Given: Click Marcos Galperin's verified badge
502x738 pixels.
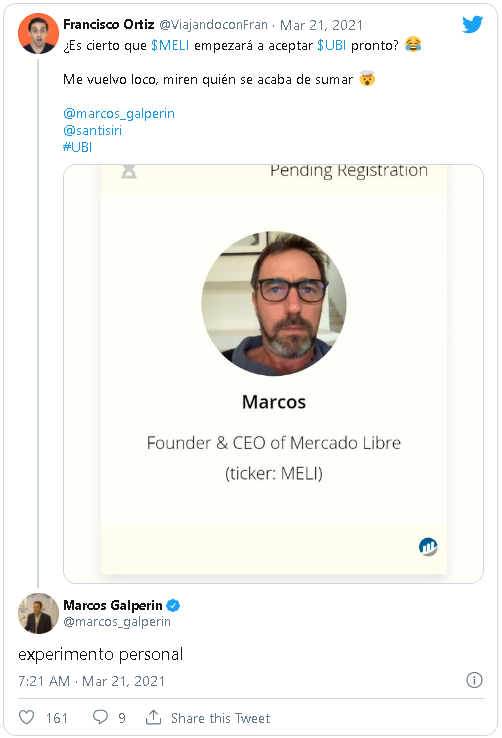Looking at the screenshot, I should 173,605.
